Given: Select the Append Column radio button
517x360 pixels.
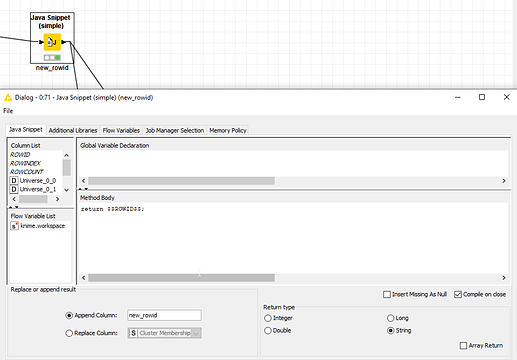Looking at the screenshot, I should [69, 315].
